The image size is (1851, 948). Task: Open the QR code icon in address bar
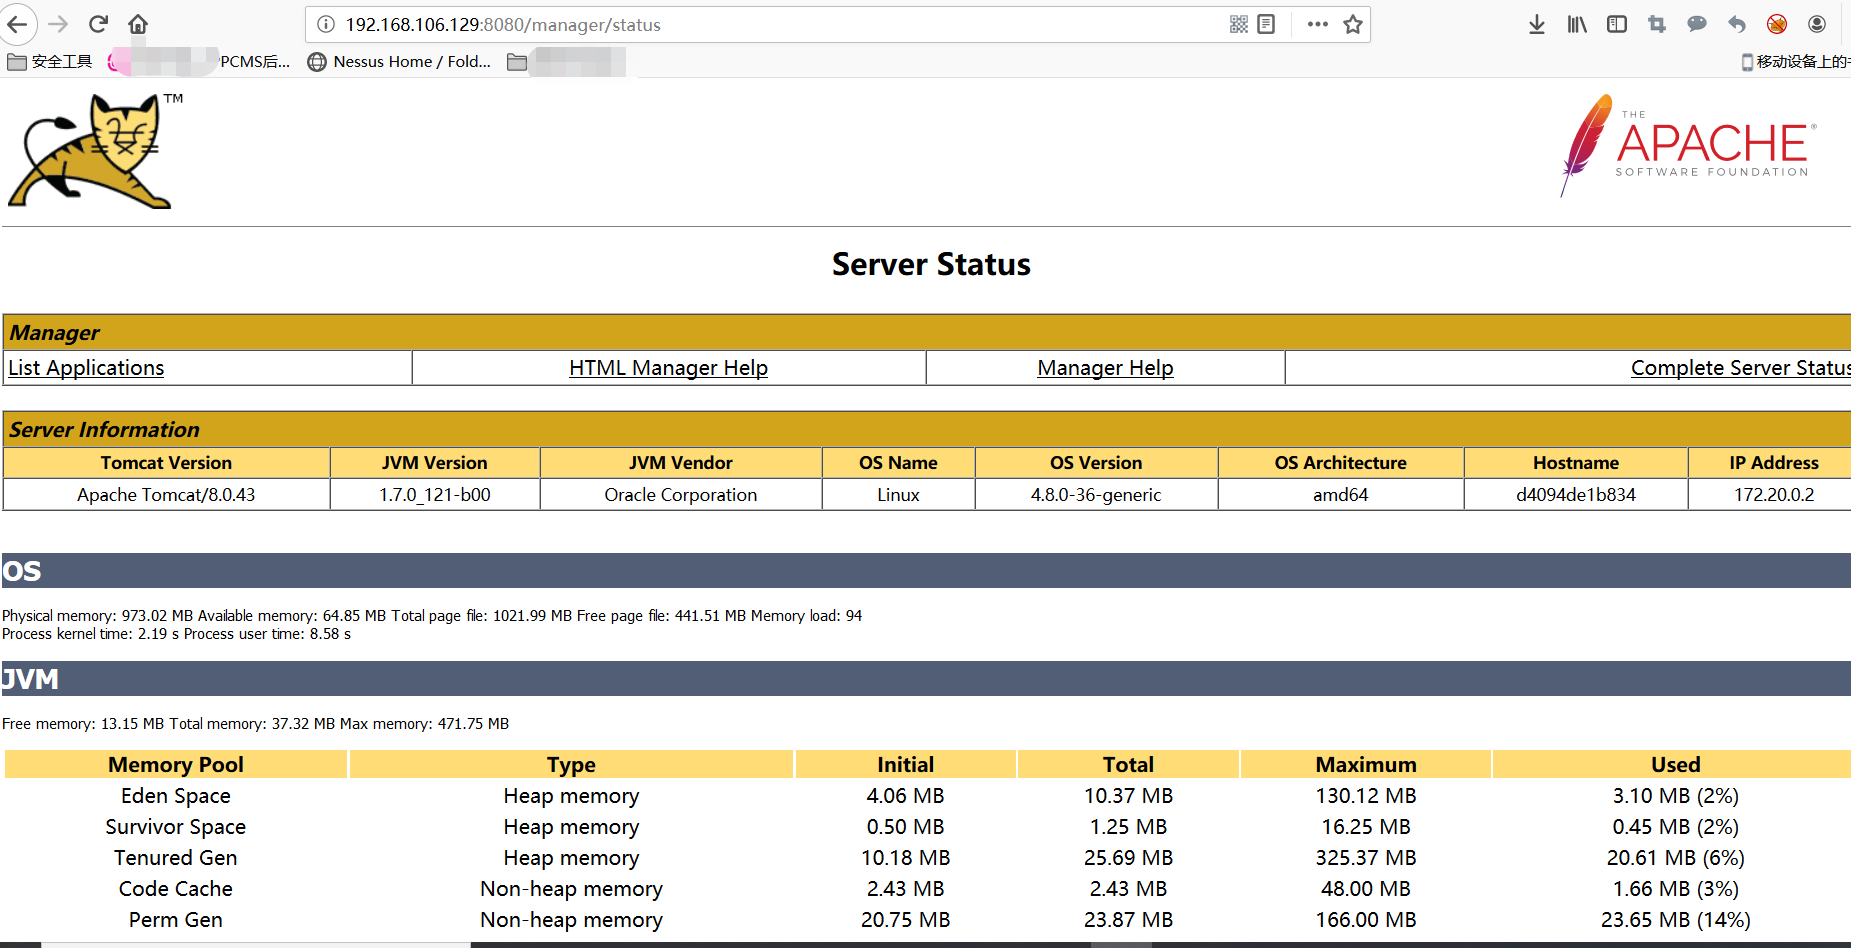click(1239, 24)
